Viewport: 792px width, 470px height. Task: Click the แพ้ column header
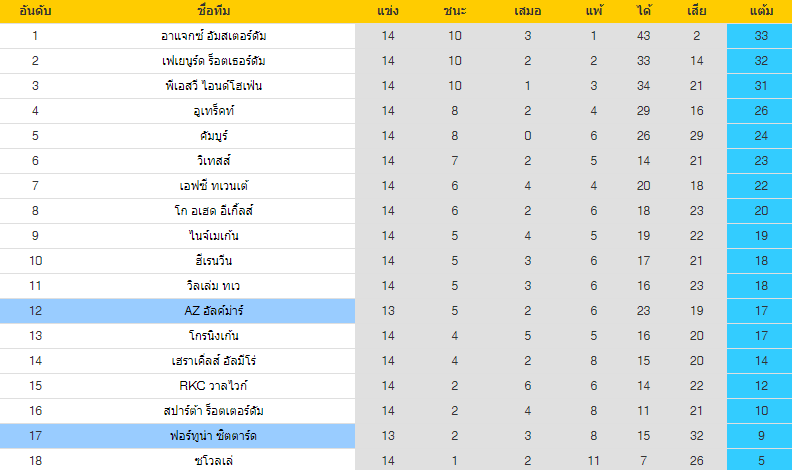point(593,11)
